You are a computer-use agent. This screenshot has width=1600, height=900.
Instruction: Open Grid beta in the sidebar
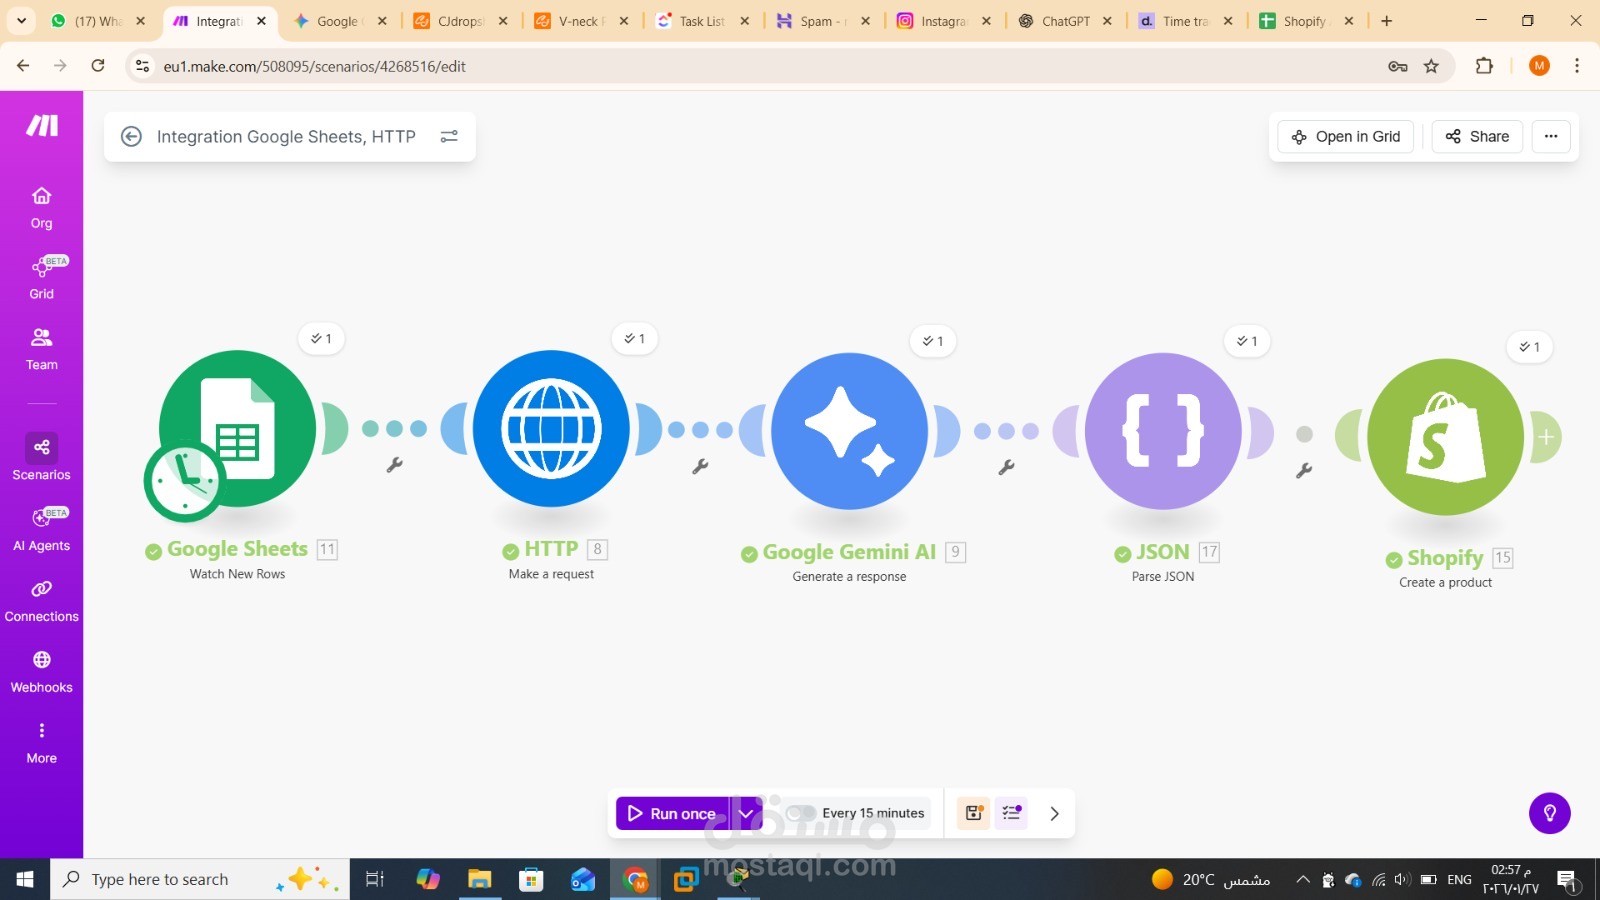pyautogui.click(x=42, y=278)
